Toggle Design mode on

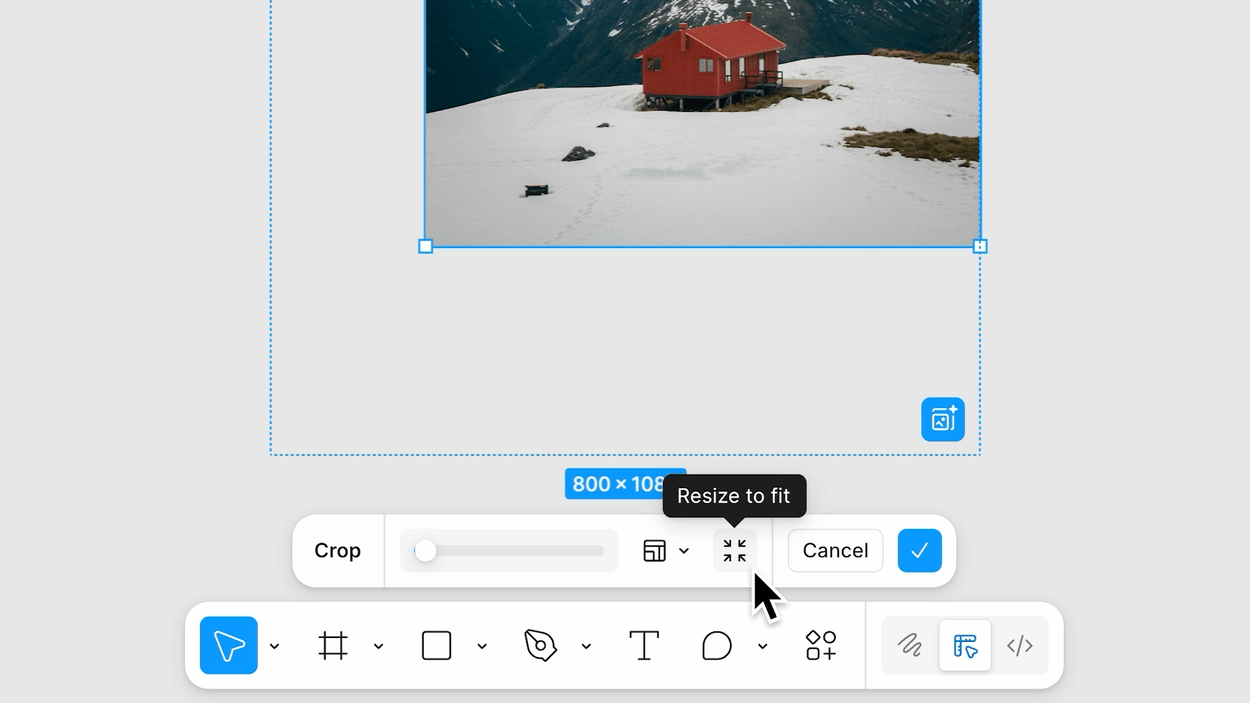[964, 646]
